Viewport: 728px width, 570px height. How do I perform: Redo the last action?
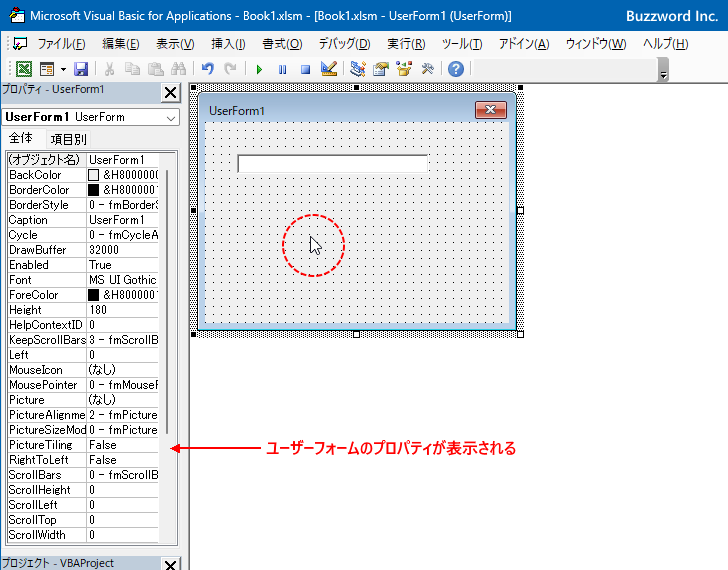coord(230,69)
